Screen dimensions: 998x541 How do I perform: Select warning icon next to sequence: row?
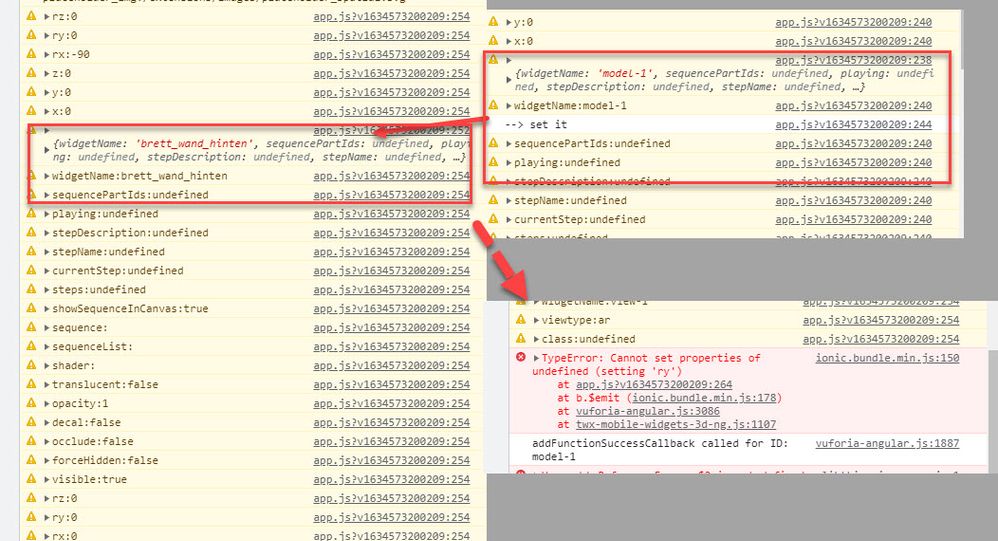tap(31, 327)
